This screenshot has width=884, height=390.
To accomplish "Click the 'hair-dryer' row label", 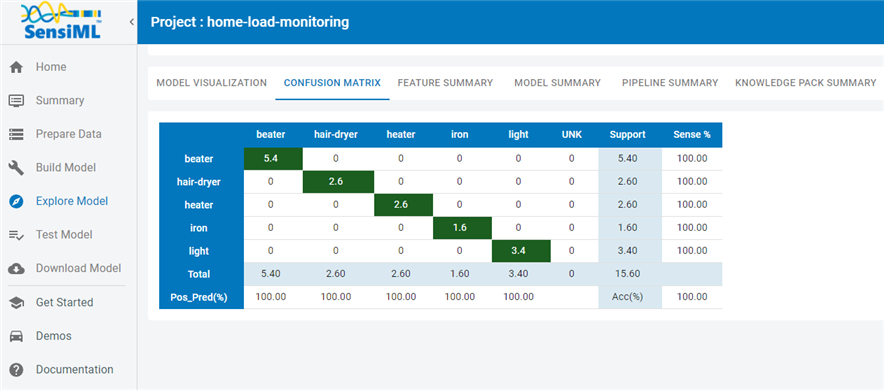I will (x=199, y=182).
